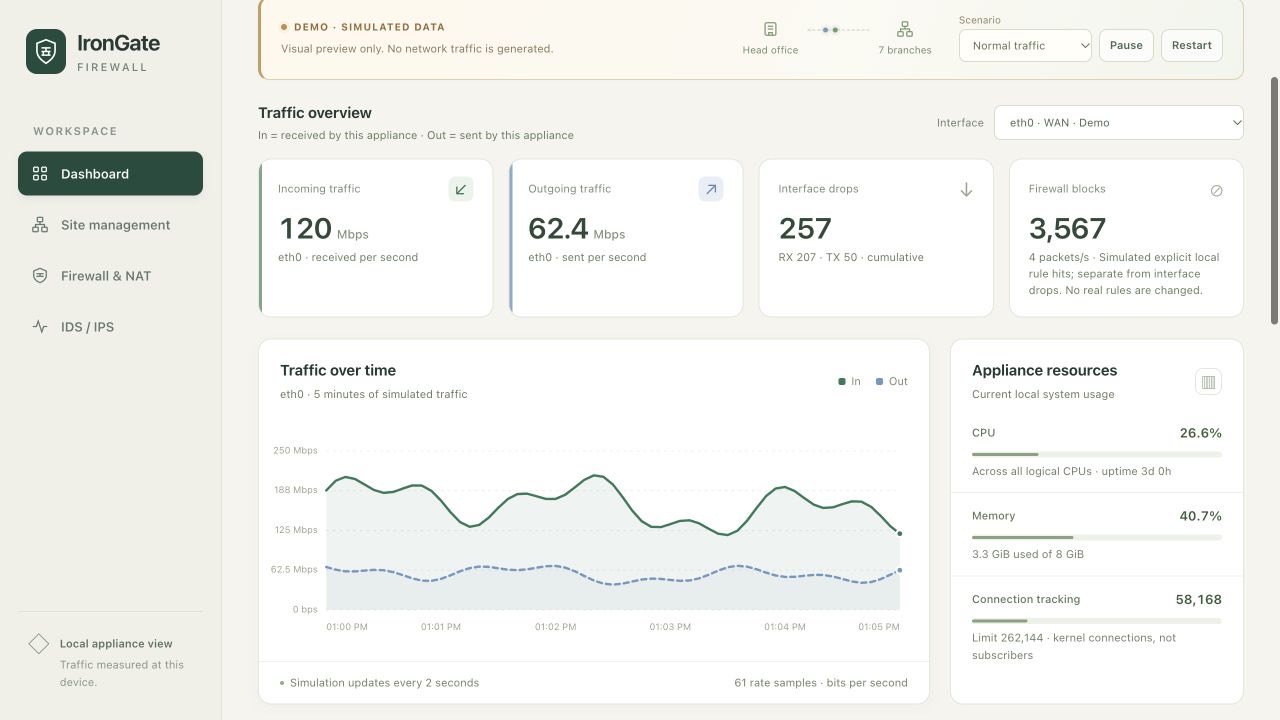Click the CPU usage progress bar
Image resolution: width=1280 pixels, height=720 pixels.
pos(1097,454)
